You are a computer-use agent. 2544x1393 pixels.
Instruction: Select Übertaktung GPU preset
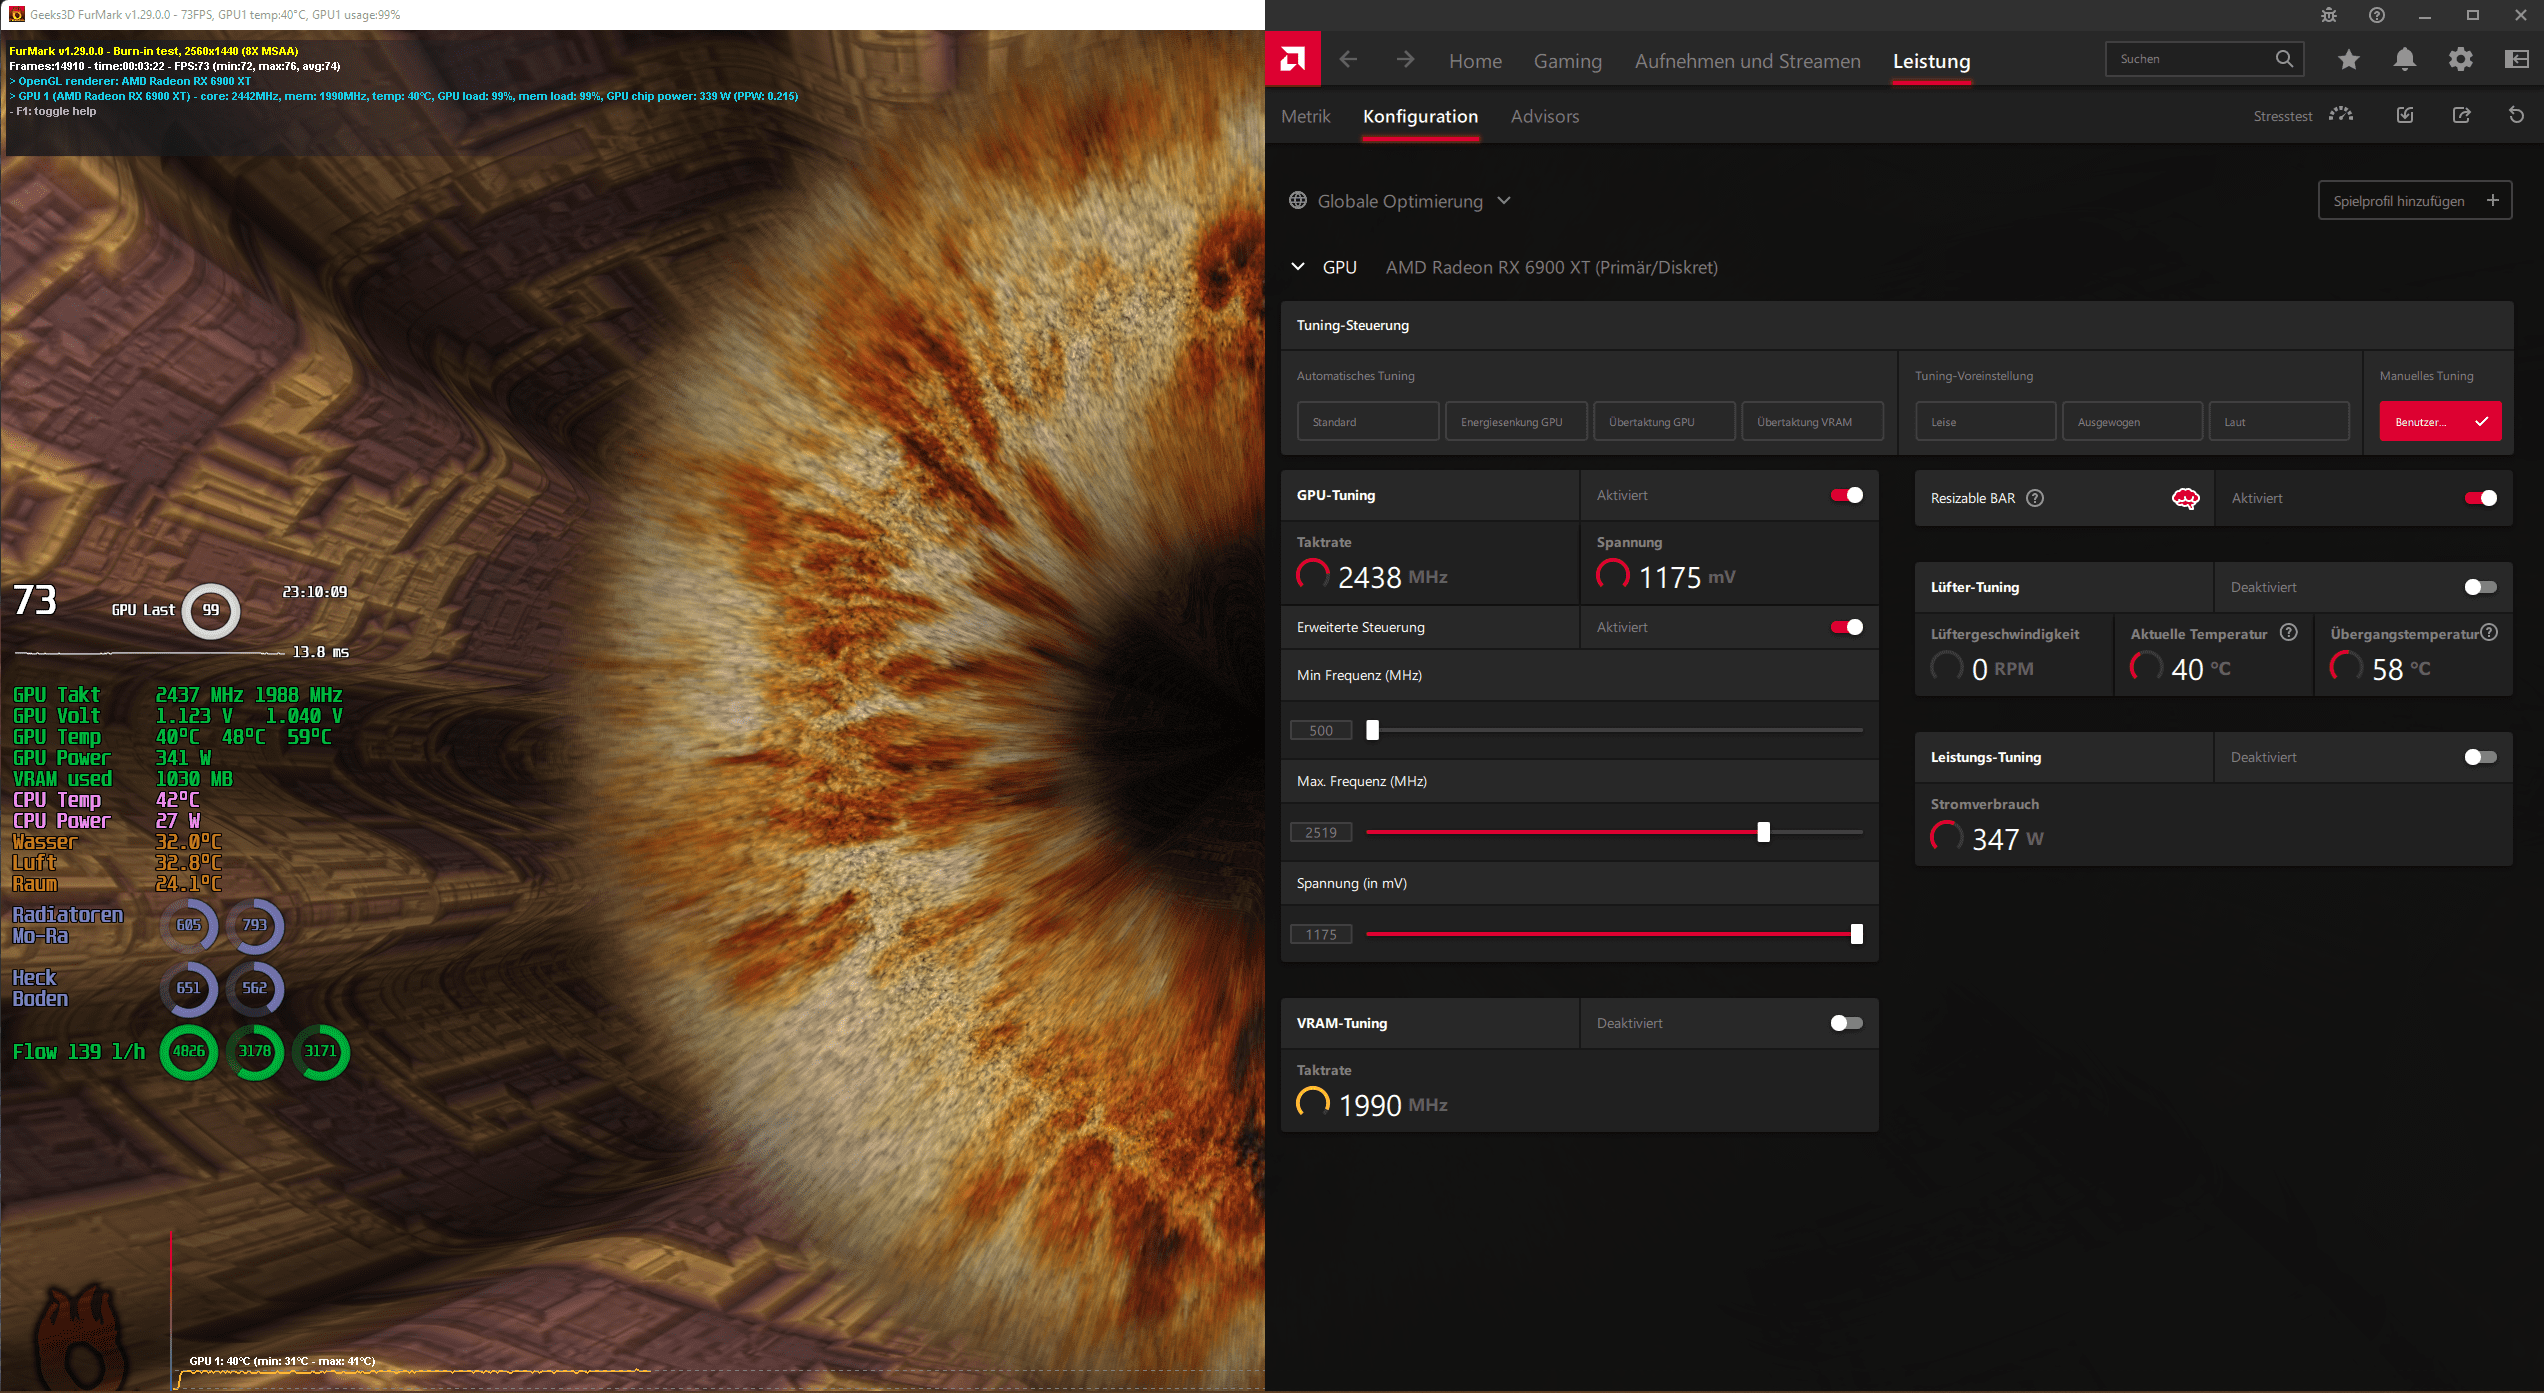click(x=1664, y=421)
